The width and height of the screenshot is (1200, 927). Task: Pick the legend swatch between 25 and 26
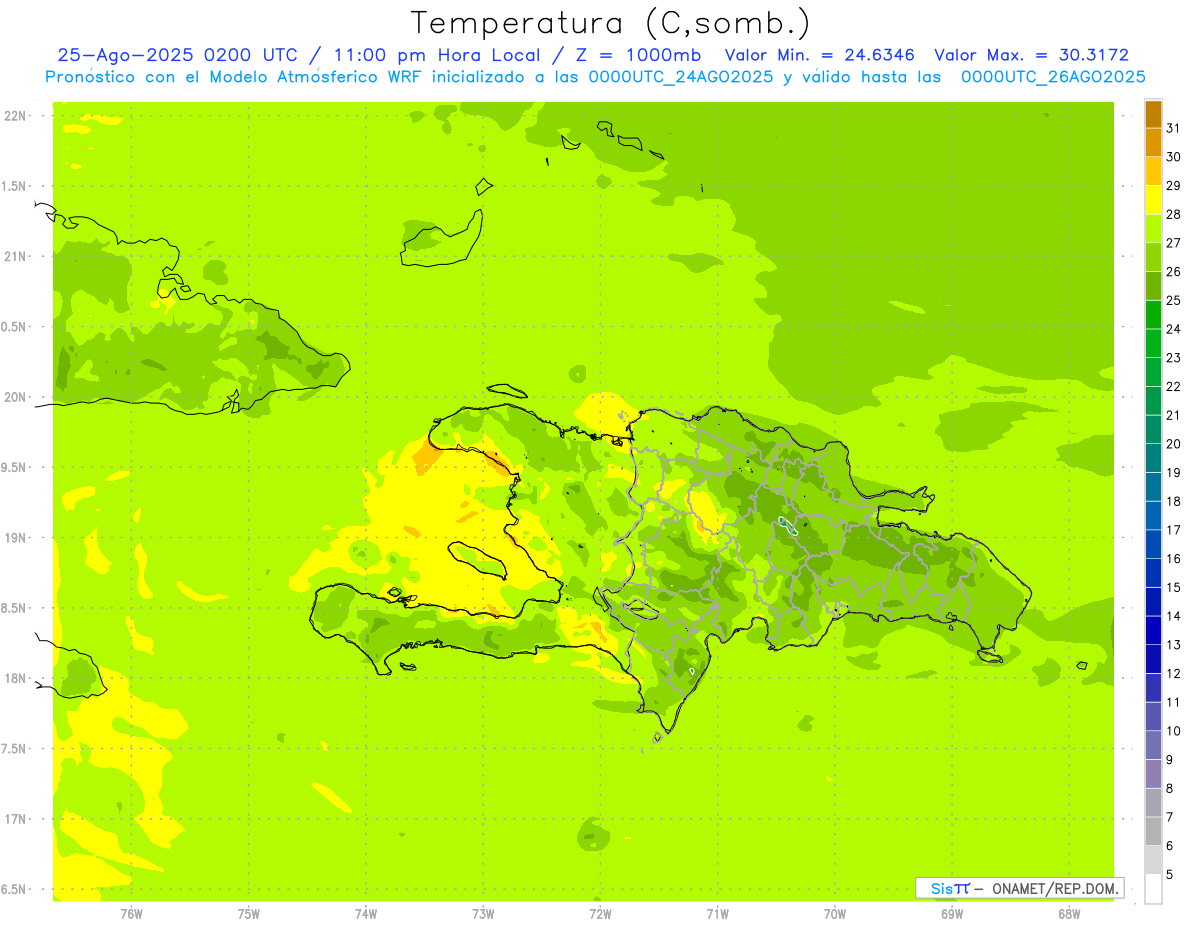coord(1153,286)
